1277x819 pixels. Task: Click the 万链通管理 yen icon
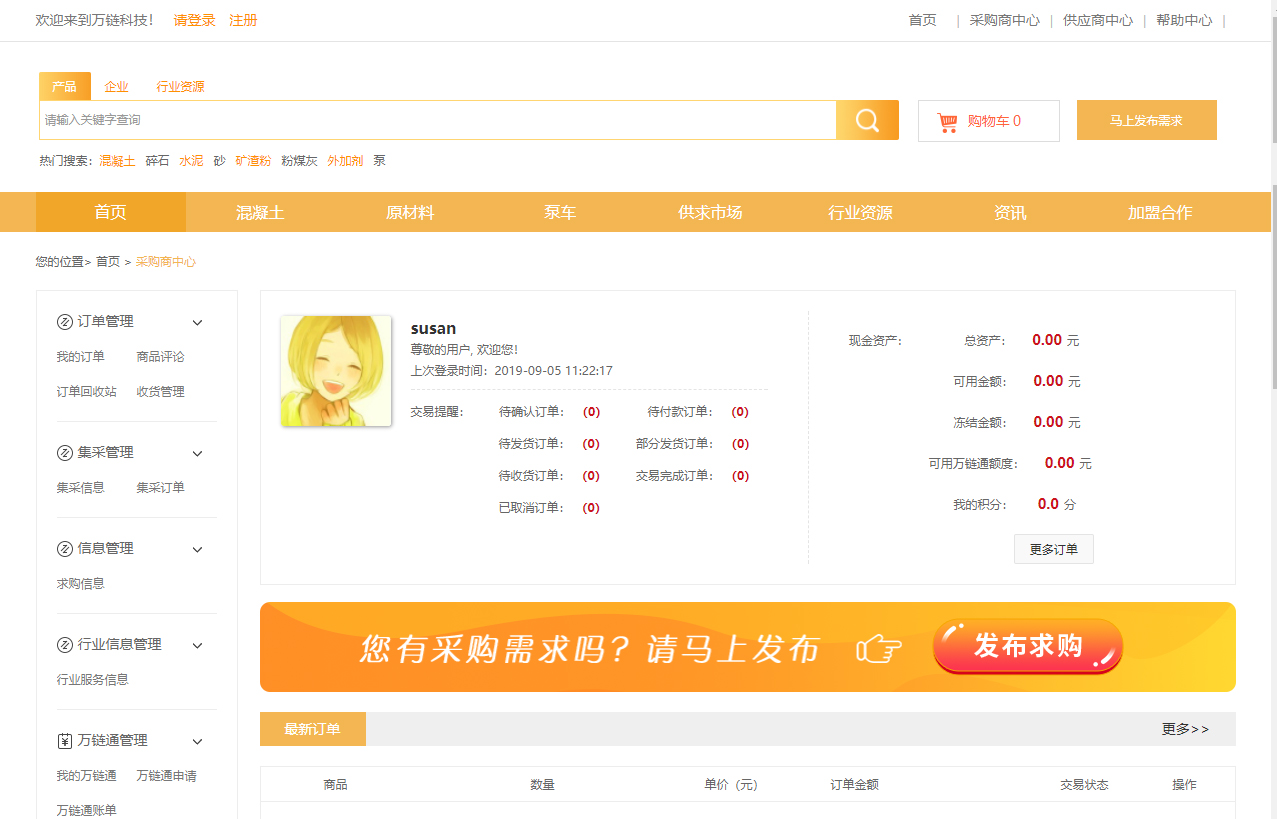point(65,741)
